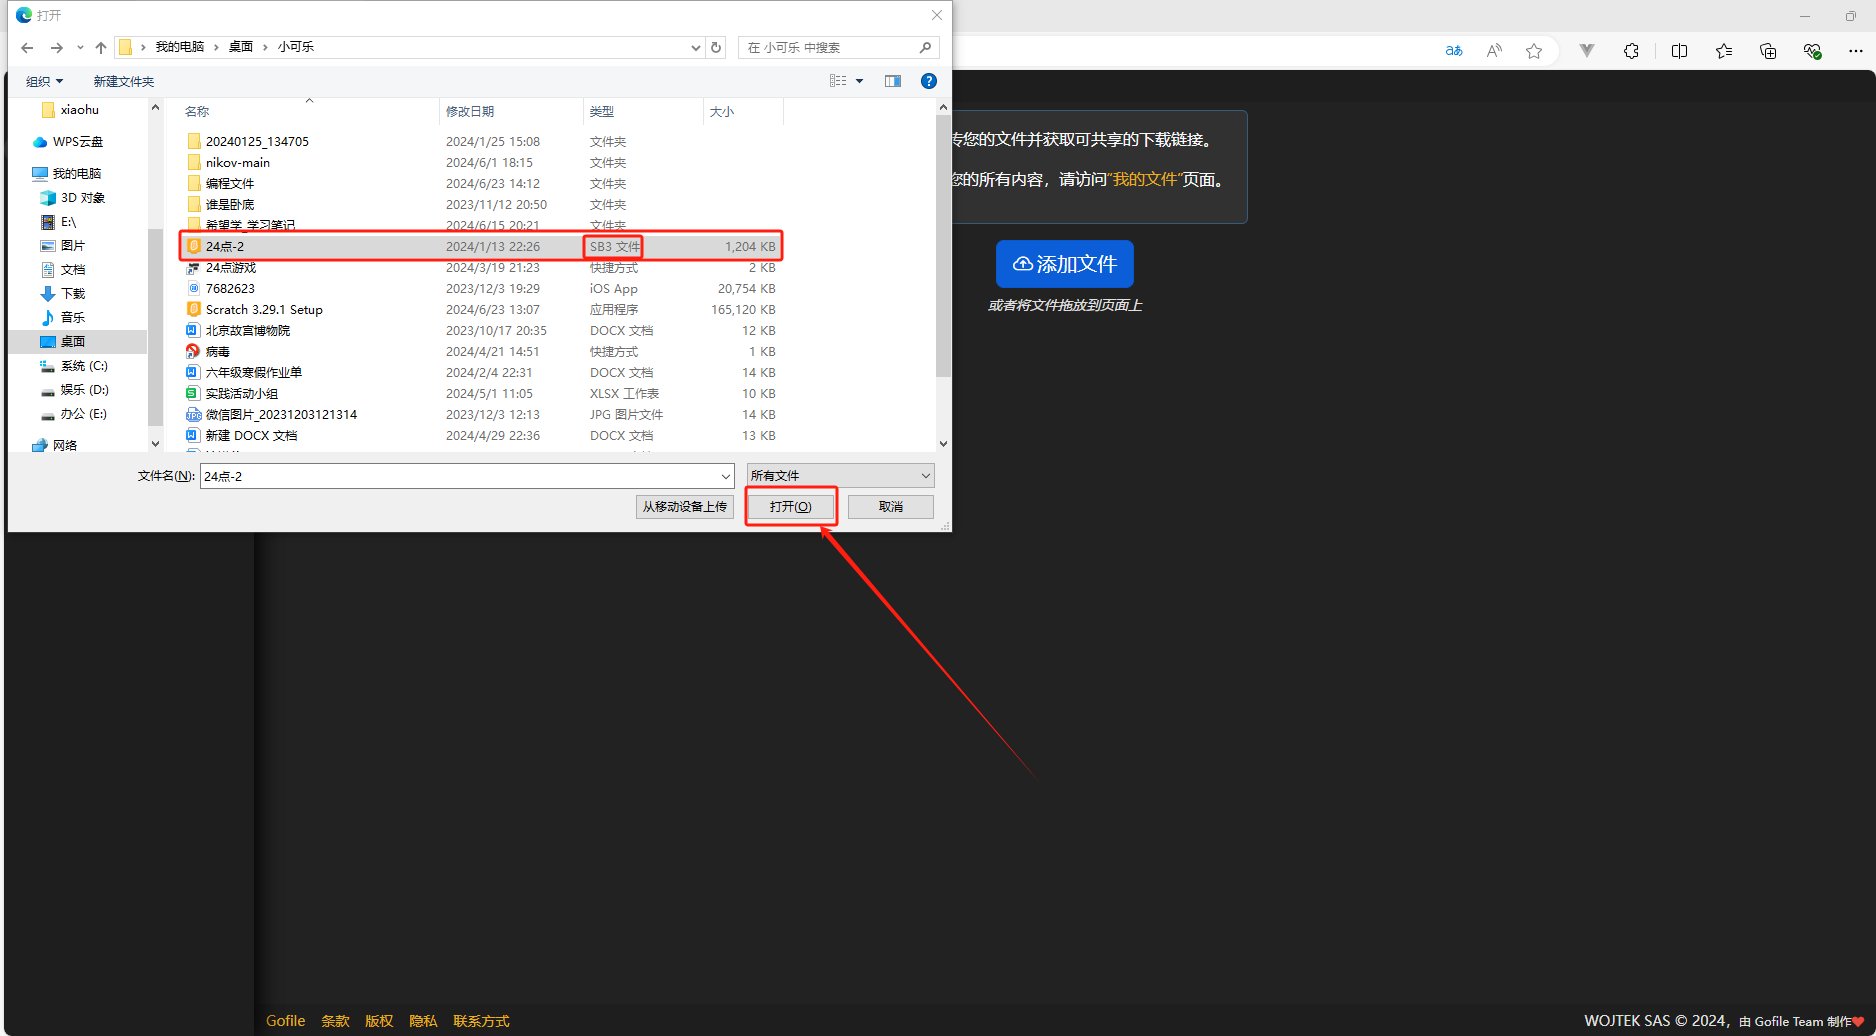
Task: Expand the 组织 dropdown menu
Action: [45, 81]
